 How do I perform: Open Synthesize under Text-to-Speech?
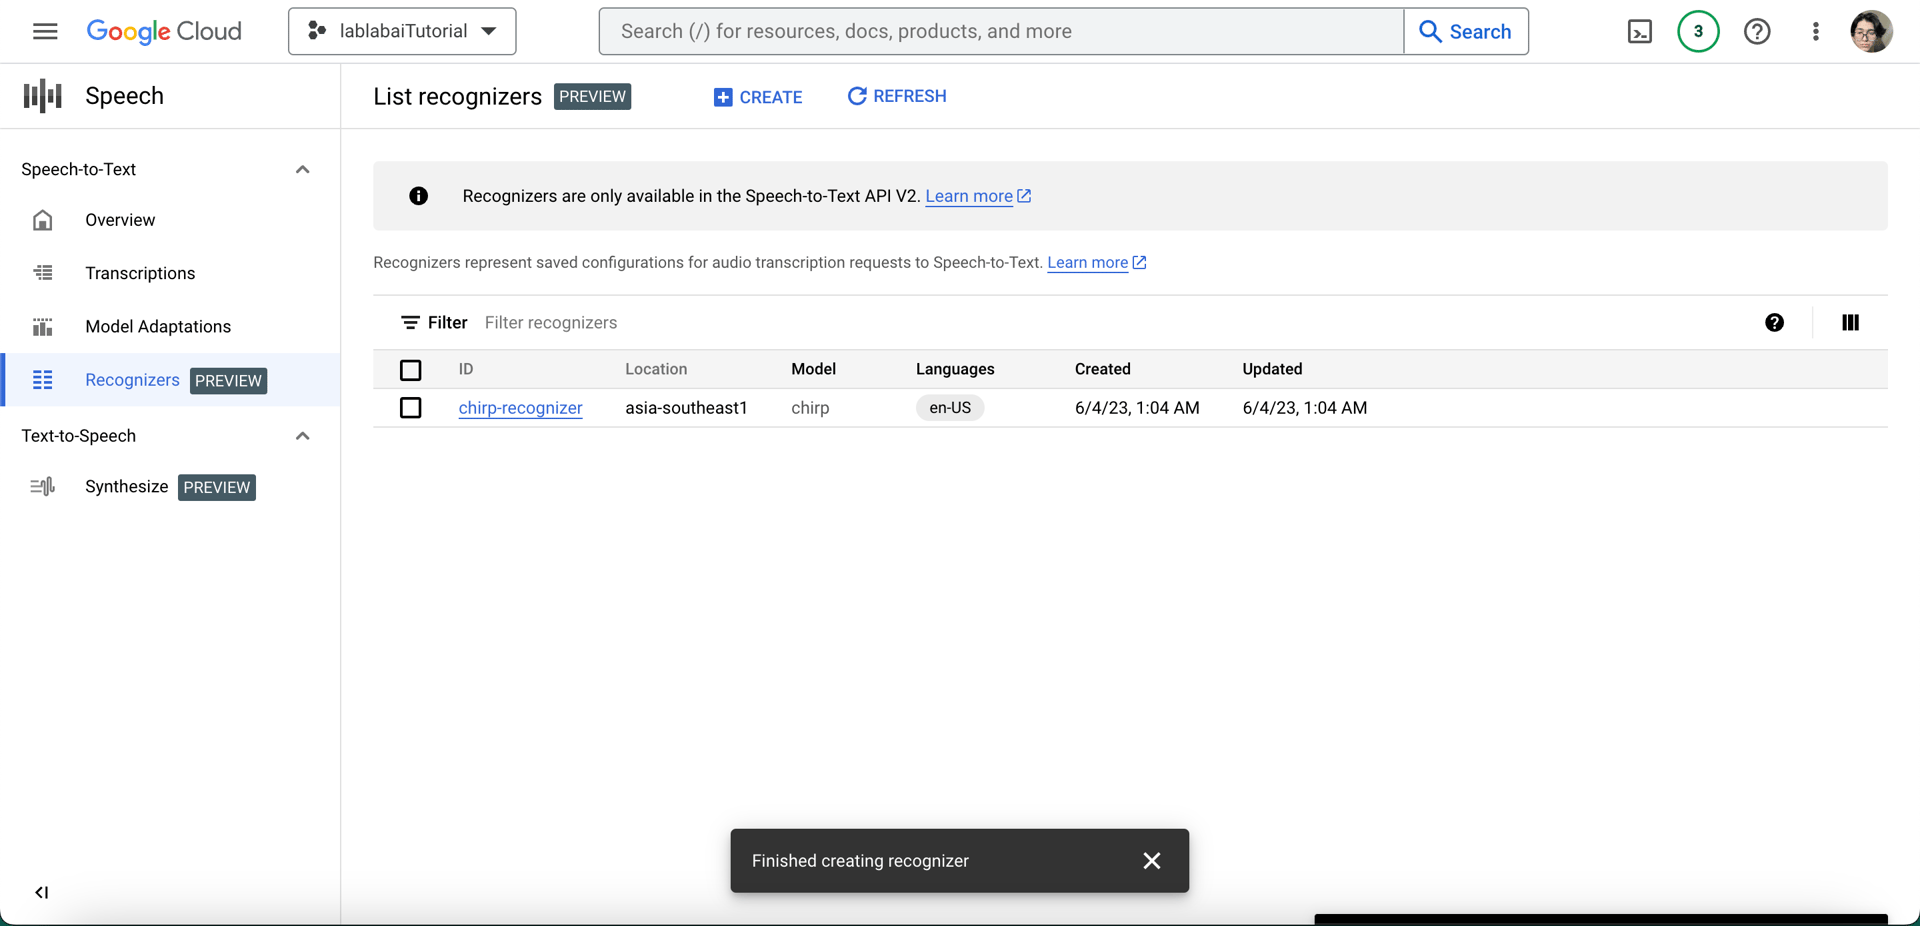pyautogui.click(x=170, y=487)
